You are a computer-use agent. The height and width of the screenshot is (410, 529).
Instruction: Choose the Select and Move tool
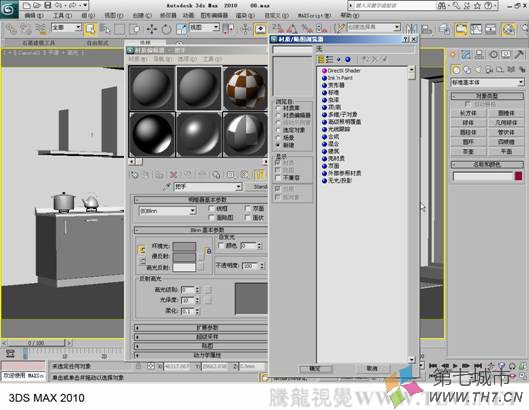151,29
